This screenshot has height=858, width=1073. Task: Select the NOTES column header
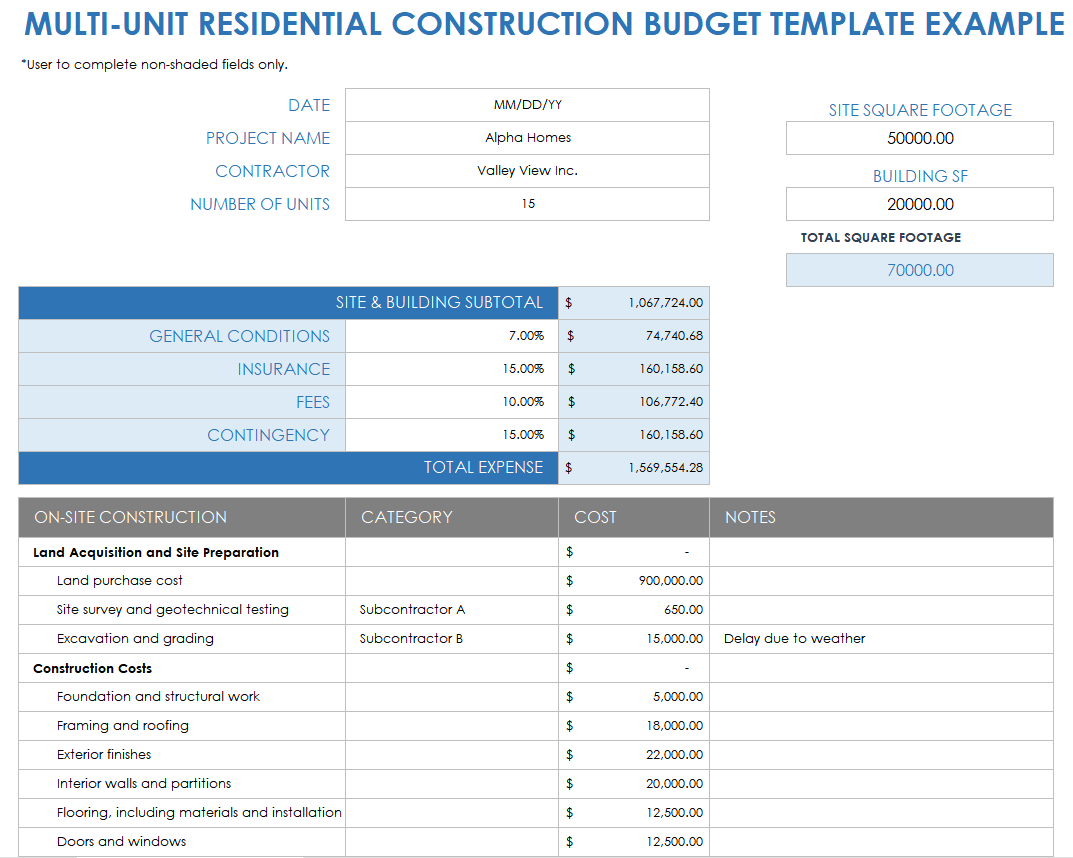point(881,517)
